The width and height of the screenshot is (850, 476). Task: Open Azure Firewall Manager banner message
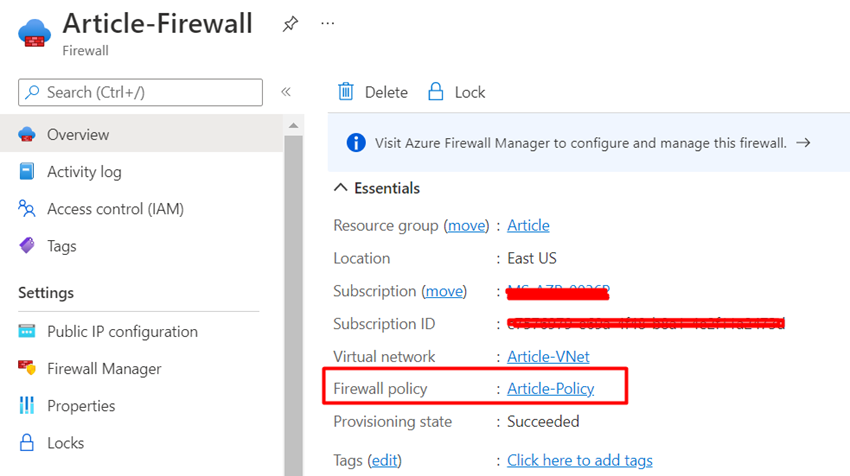[x=581, y=143]
